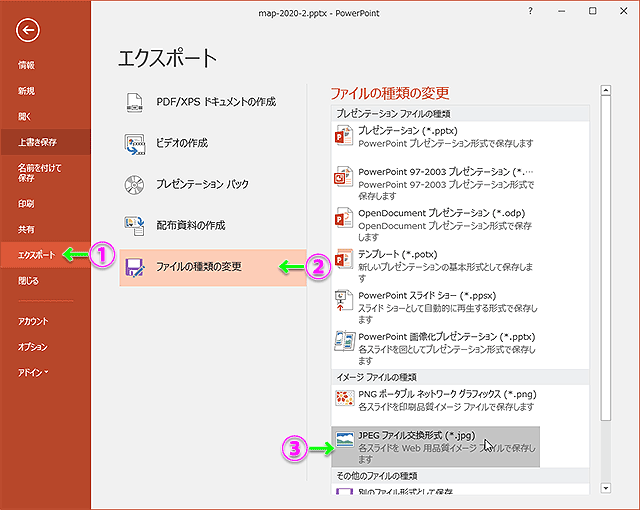This screenshot has width=640, height=510.
Task: Click the PowerPoint slide show (*.ppsx) icon
Action: point(344,300)
